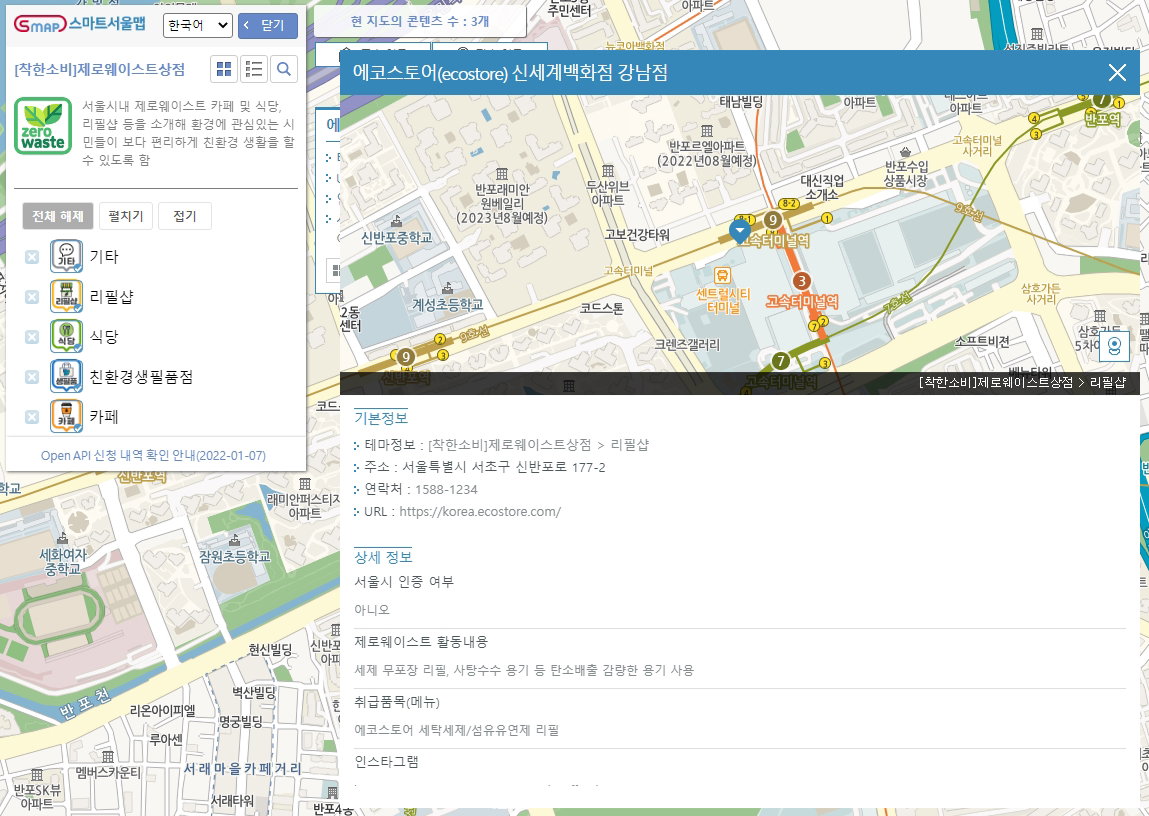Click the 서울시 인증 여부 heading
The image size is (1149, 816).
click(404, 582)
